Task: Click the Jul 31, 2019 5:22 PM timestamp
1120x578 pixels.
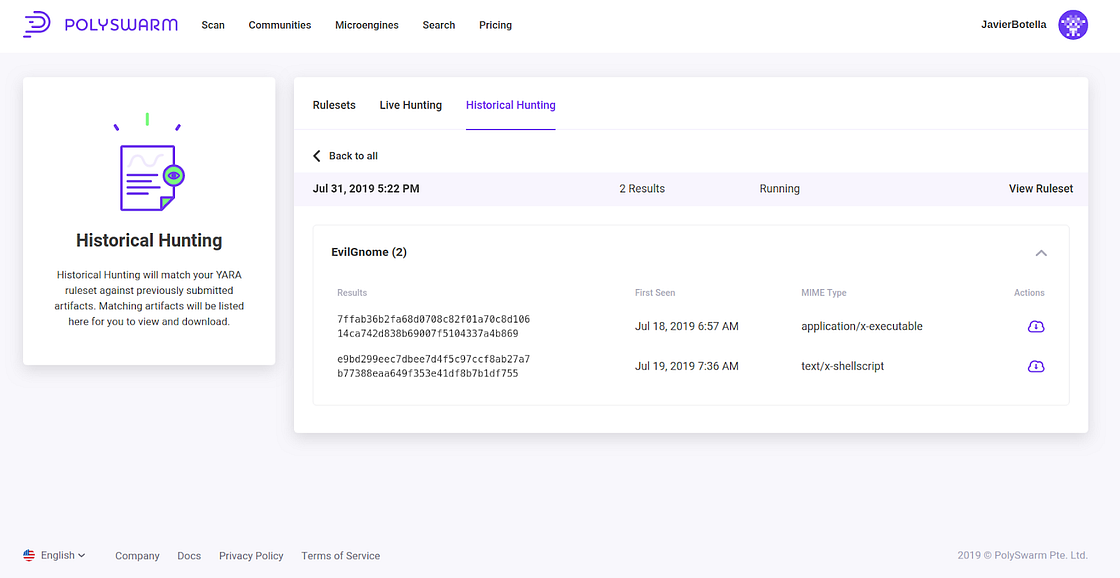Action: coord(366,189)
